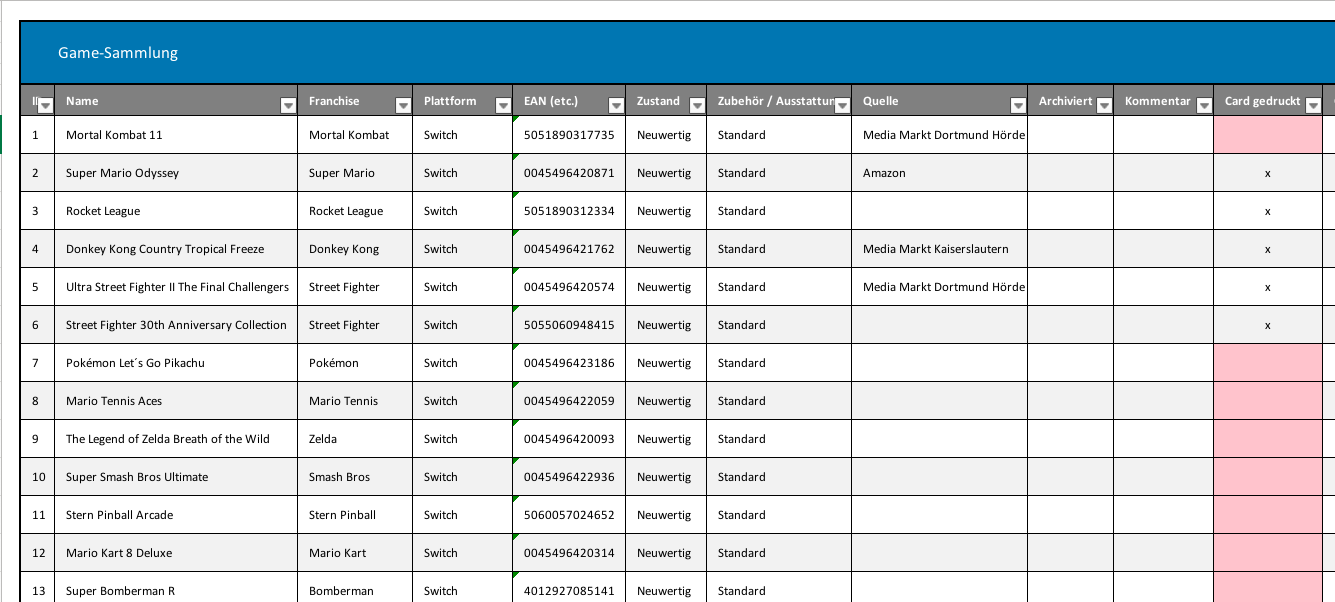Viewport: 1335px width, 602px height.
Task: Open the EAN (etc.) column filter dropdown
Action: (x=616, y=105)
